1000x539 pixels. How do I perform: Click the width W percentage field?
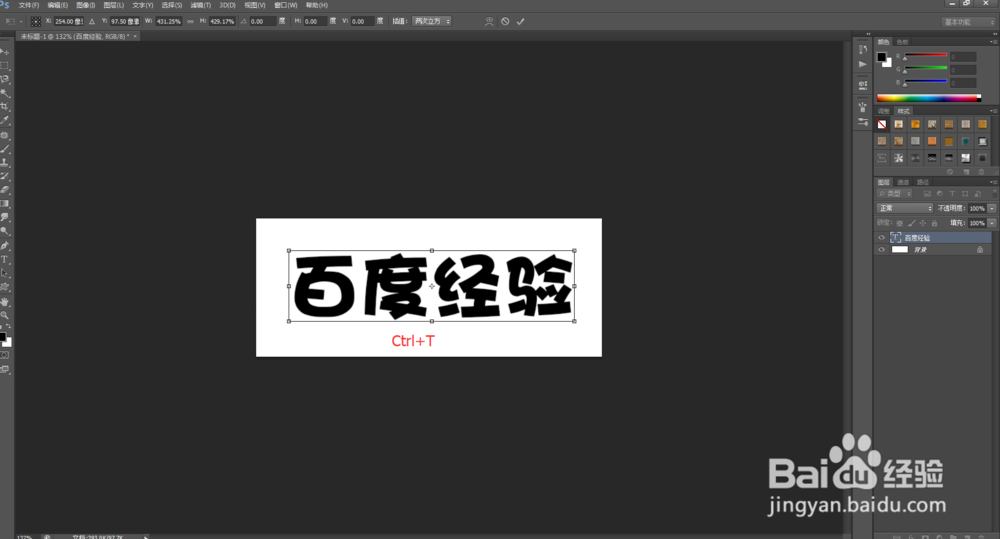(x=168, y=22)
